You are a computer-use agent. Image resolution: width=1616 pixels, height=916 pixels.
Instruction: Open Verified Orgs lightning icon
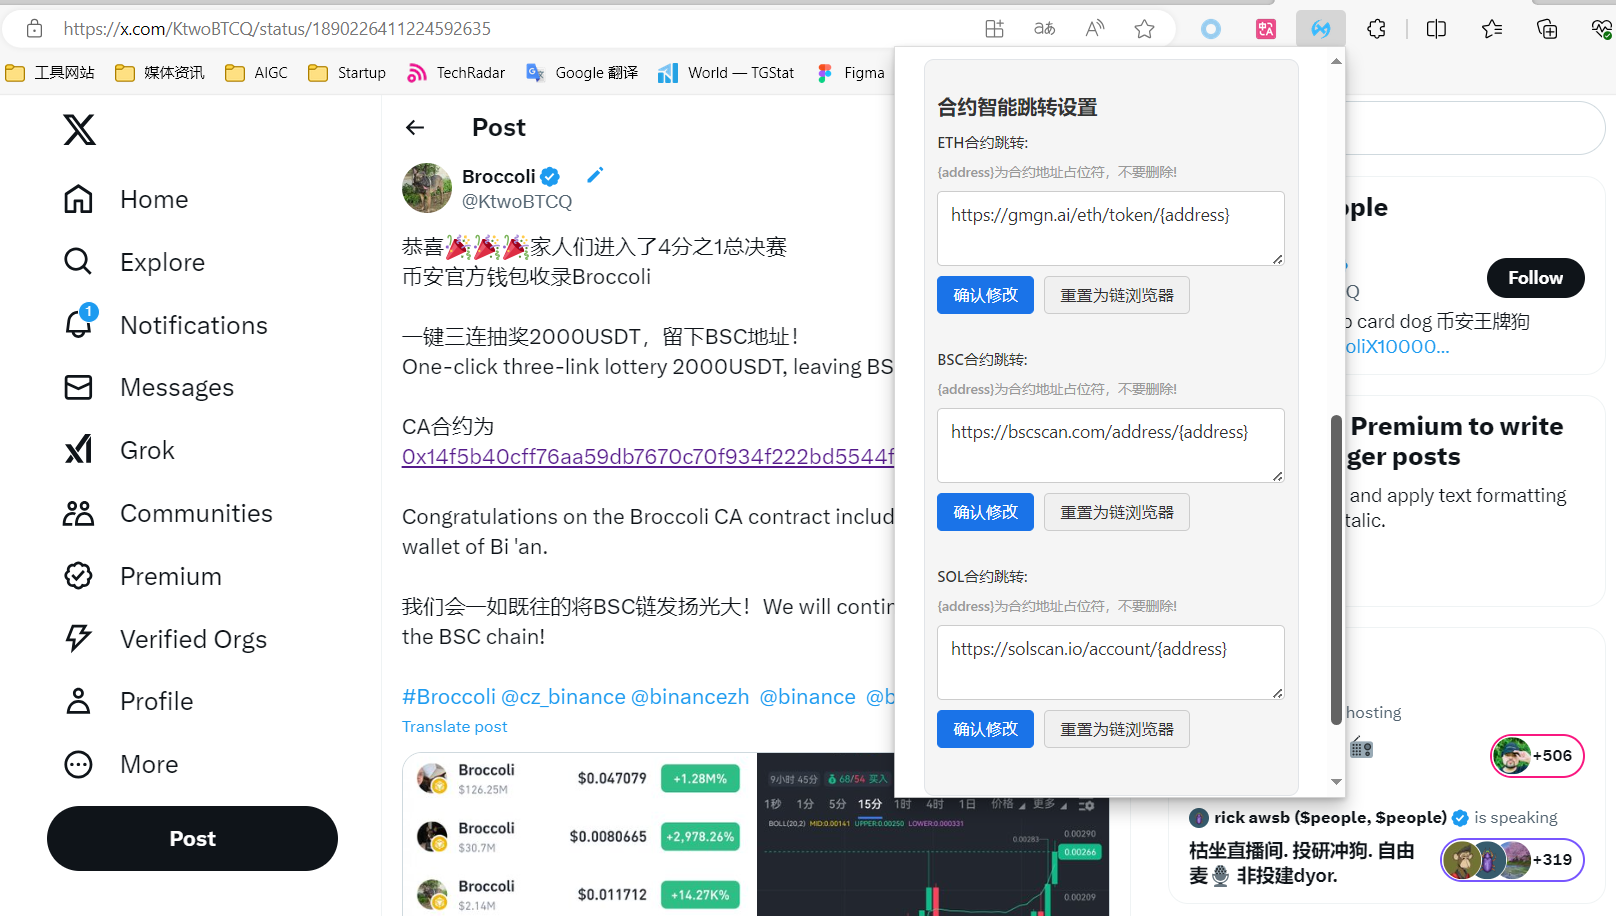(78, 638)
